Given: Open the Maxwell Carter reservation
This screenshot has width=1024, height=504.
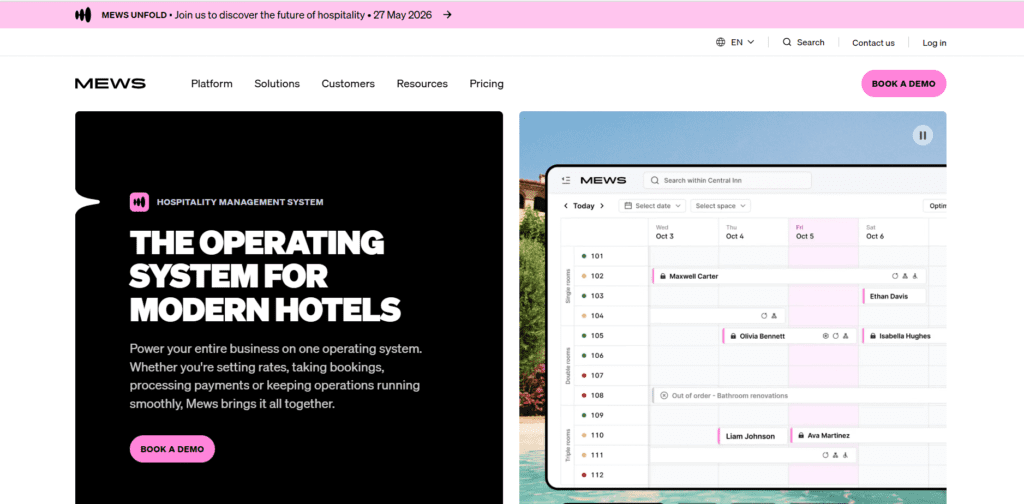Looking at the screenshot, I should pos(788,276).
